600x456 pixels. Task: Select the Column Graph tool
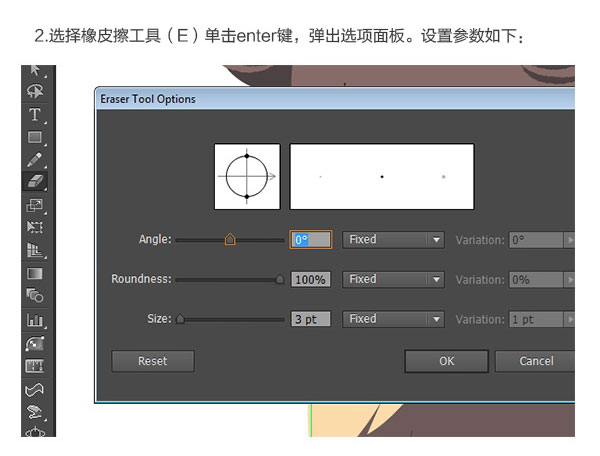[x=35, y=320]
